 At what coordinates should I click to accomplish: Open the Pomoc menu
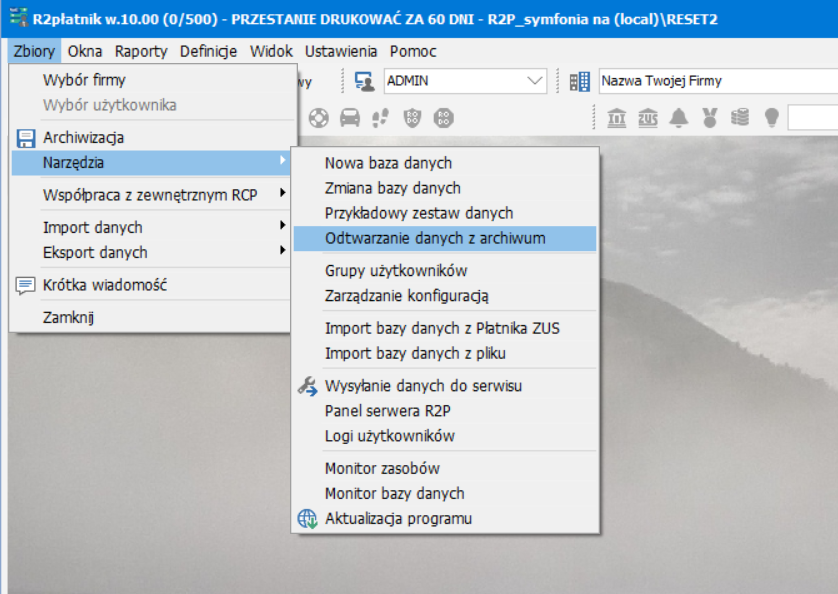point(413,51)
